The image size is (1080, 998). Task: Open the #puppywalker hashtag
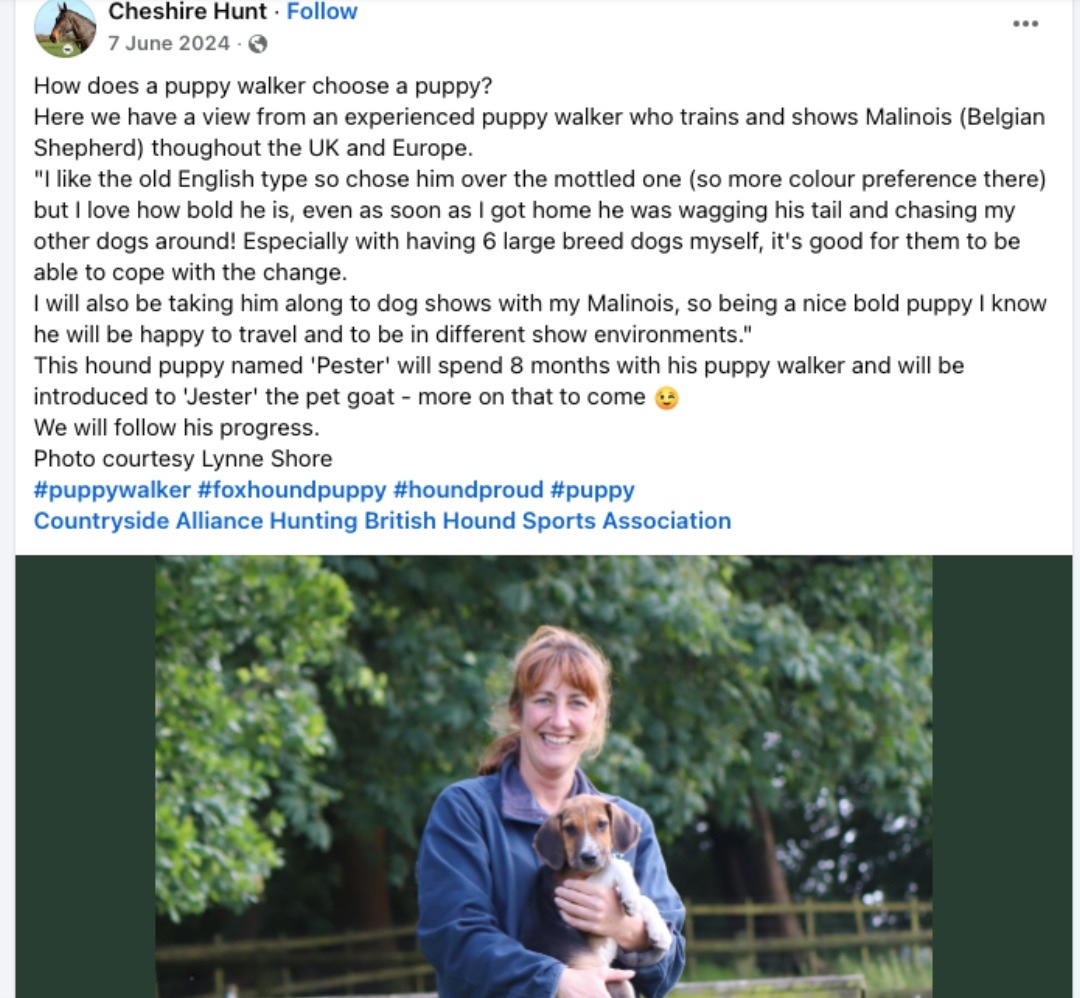point(112,490)
